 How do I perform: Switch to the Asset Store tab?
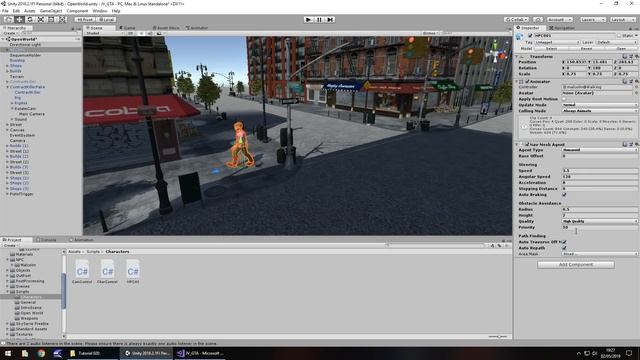[x=167, y=28]
